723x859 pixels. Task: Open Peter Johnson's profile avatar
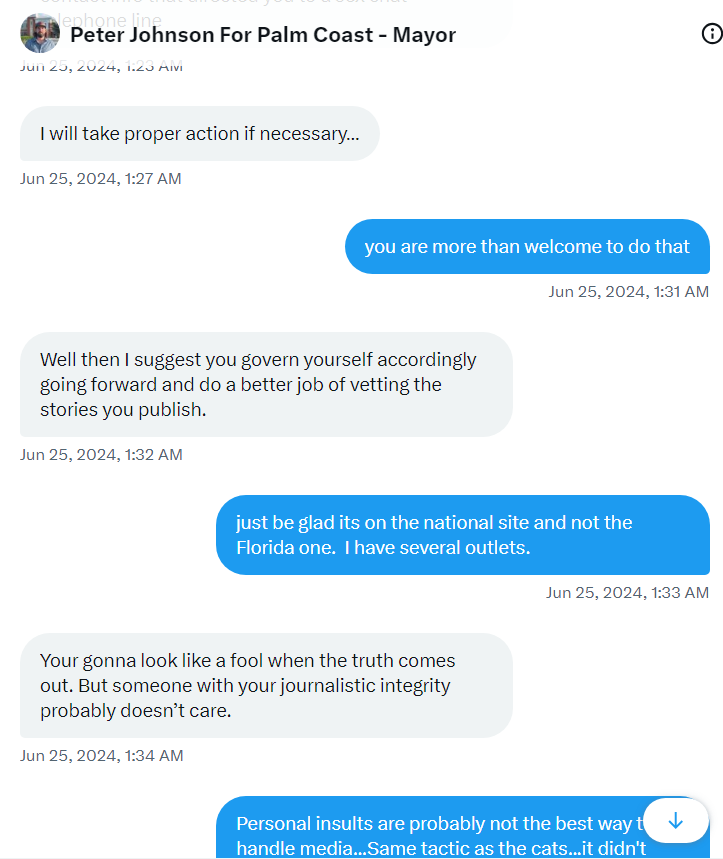(40, 34)
